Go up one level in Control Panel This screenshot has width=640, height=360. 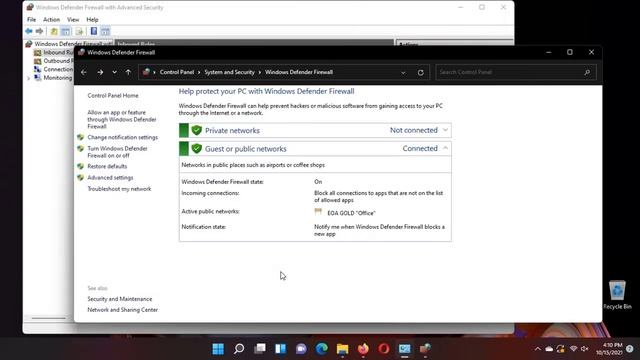point(128,72)
